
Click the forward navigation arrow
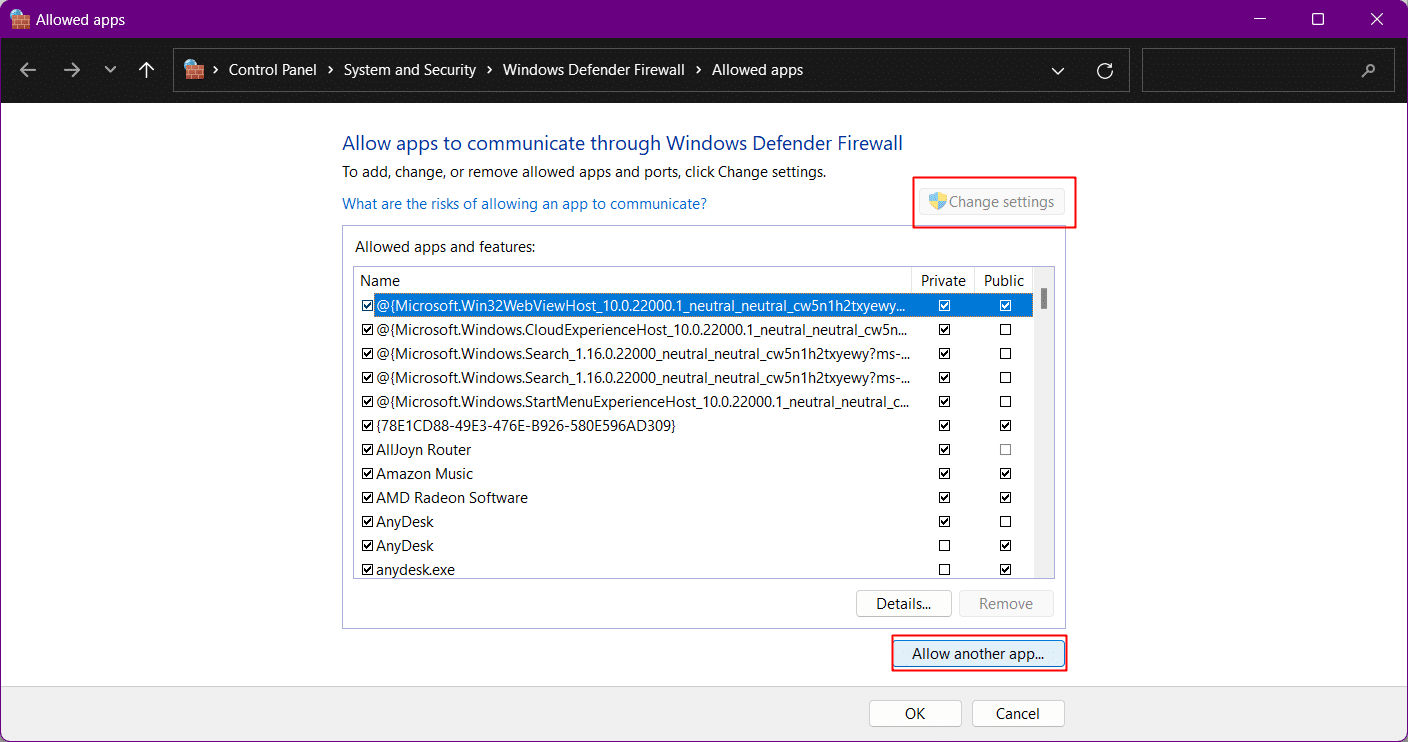[71, 70]
